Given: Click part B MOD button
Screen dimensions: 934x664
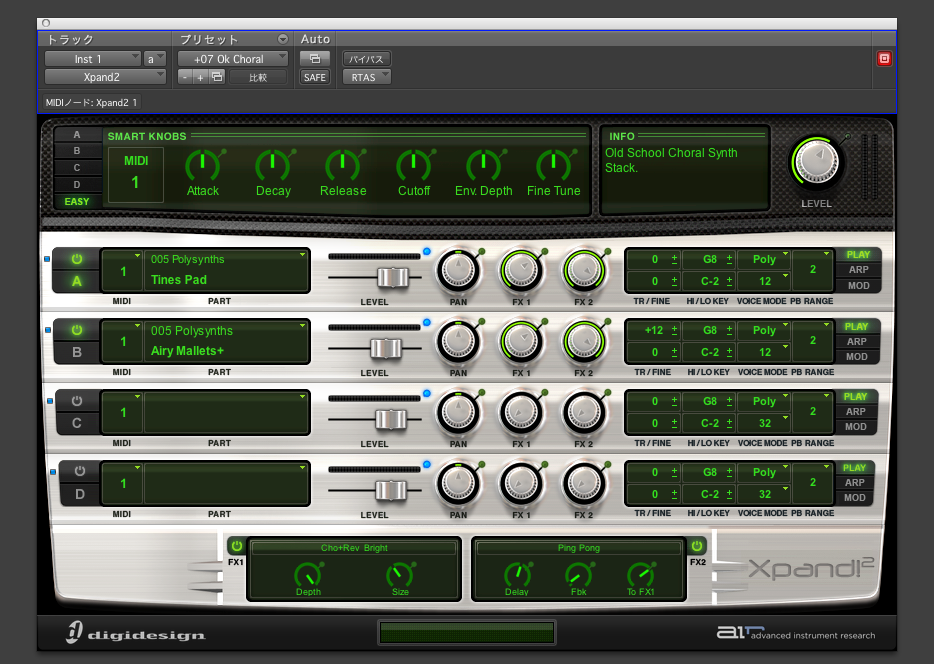Looking at the screenshot, I should pyautogui.click(x=857, y=357).
